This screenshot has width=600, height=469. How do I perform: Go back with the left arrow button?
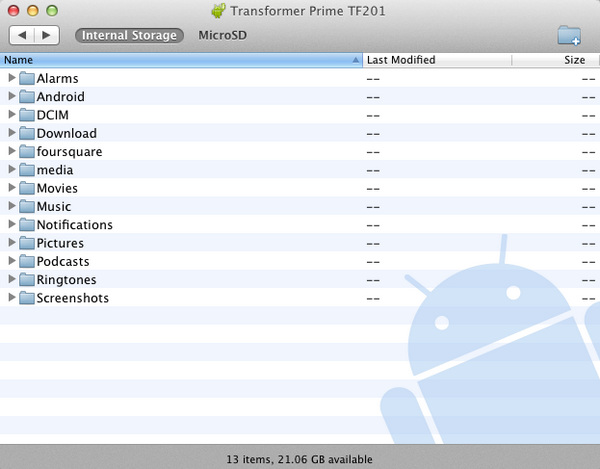coord(22,35)
